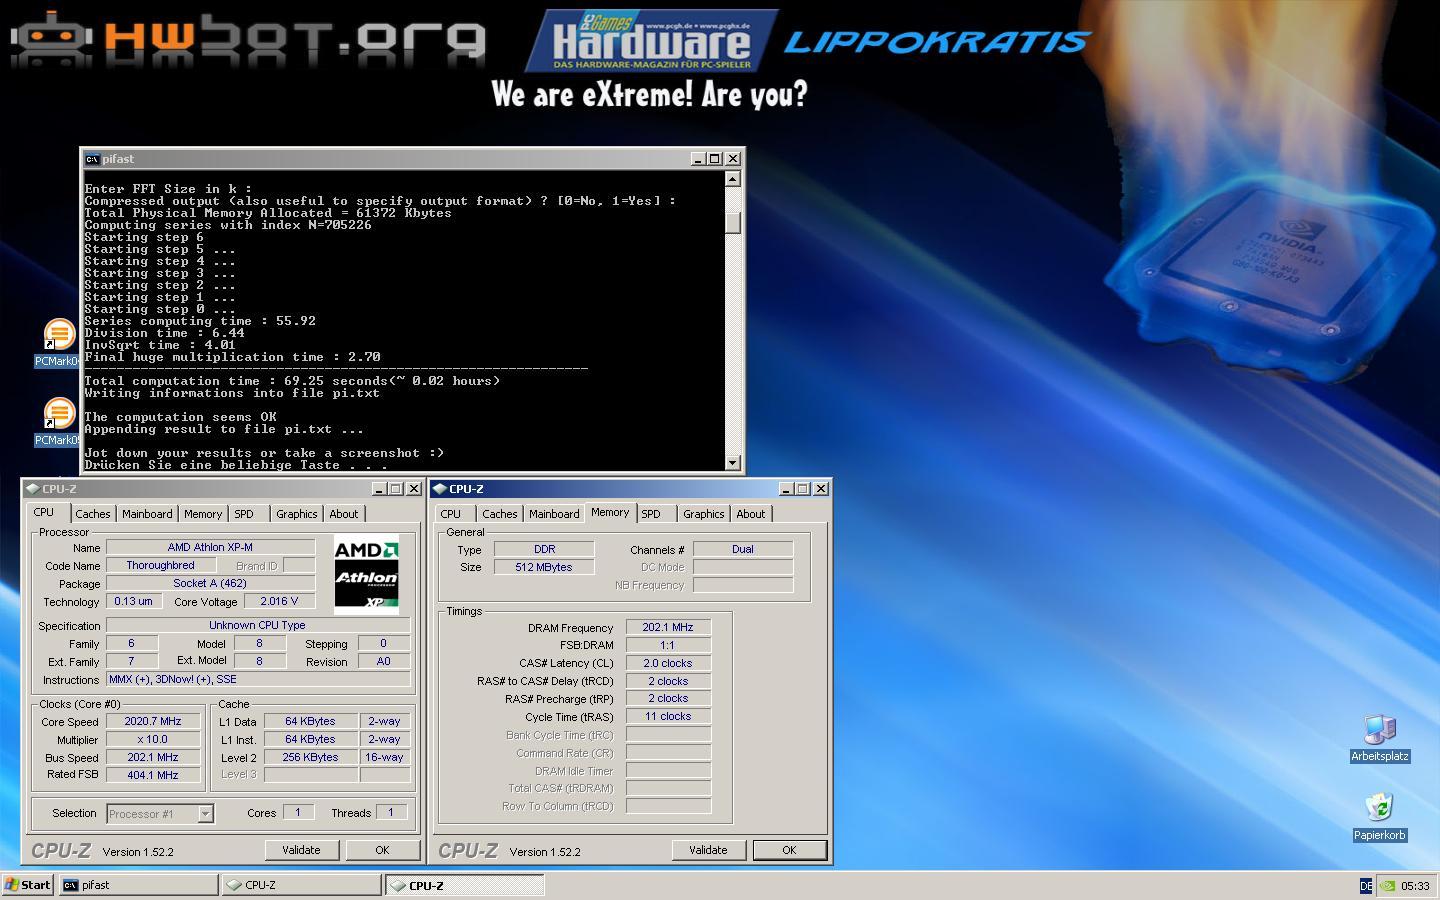Click the 2.016 V core voltage value
Screen dimensions: 1440x900
coord(279,601)
